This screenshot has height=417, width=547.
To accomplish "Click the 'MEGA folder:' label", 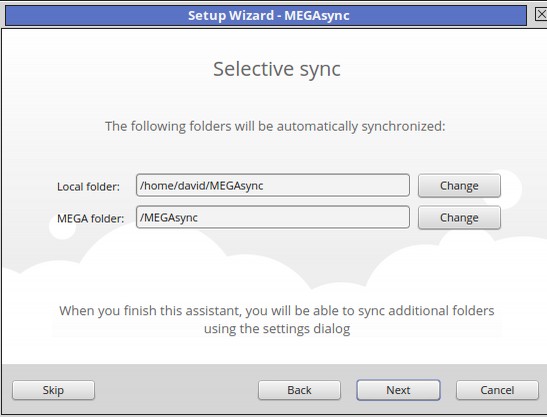I will pos(91,218).
